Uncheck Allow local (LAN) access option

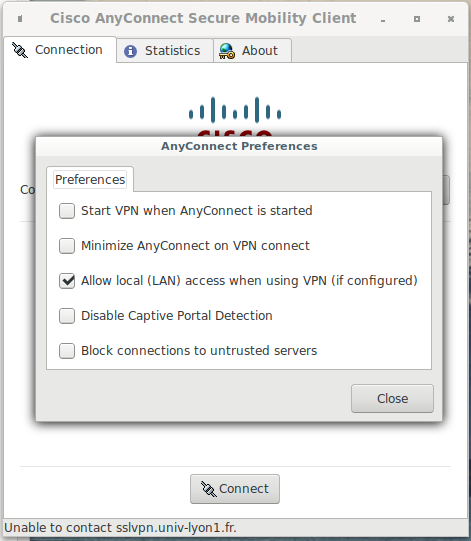tap(67, 281)
